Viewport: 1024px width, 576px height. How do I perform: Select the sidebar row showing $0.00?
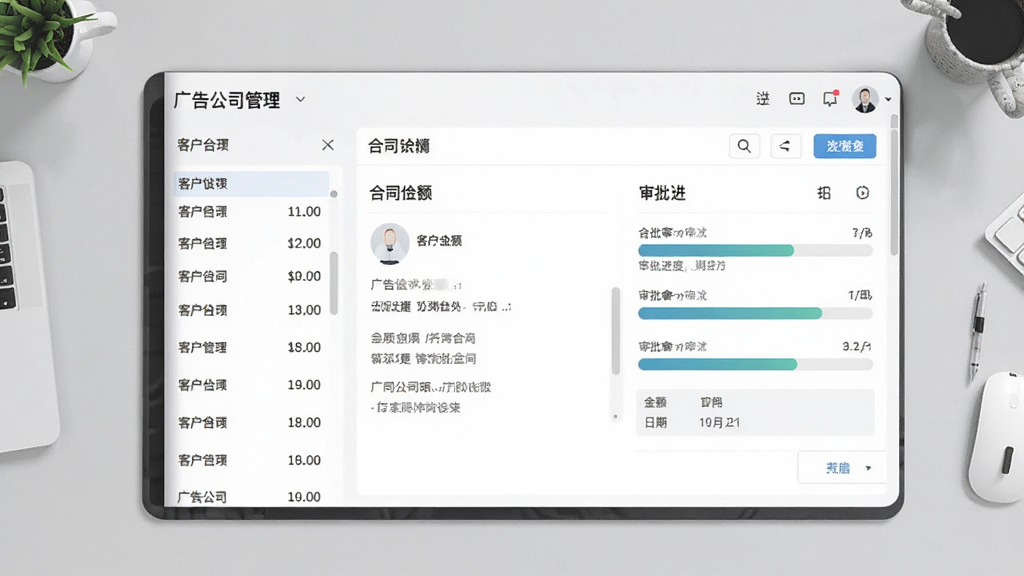click(251, 276)
